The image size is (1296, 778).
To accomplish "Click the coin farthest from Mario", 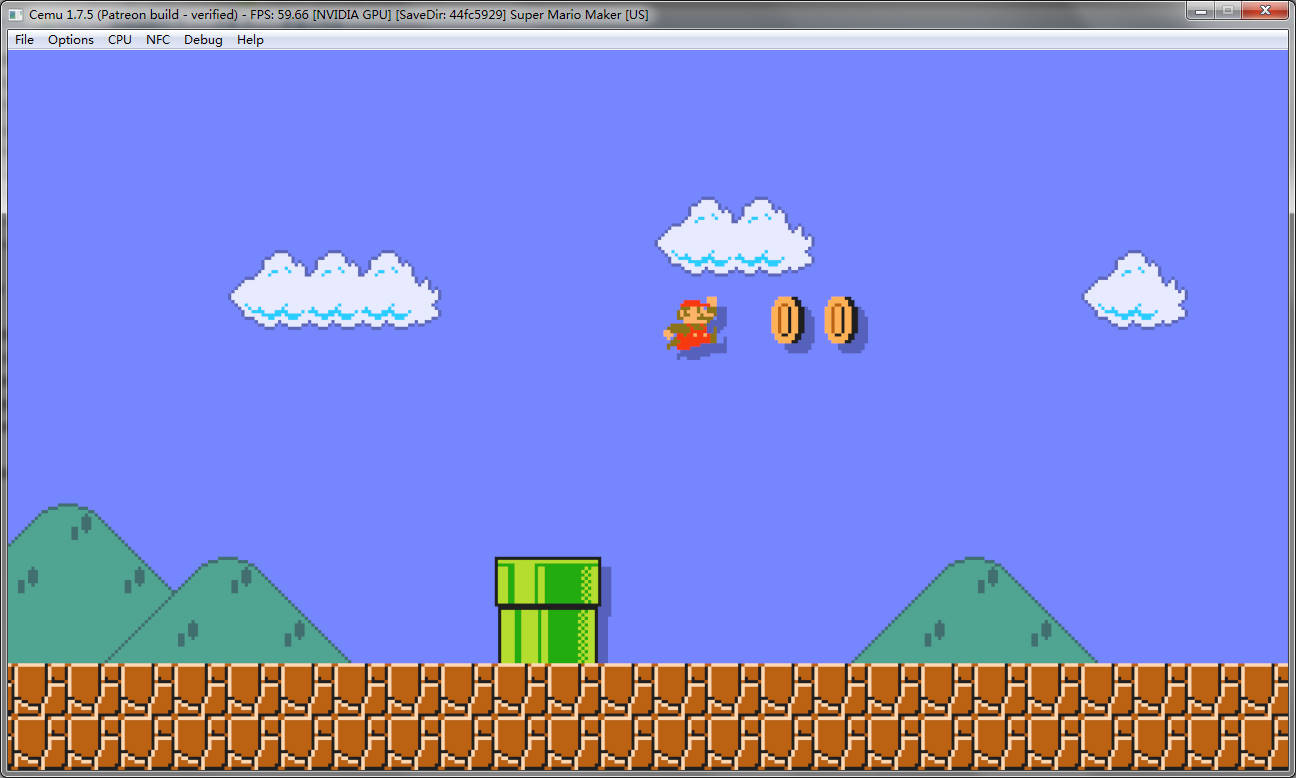I will (841, 321).
